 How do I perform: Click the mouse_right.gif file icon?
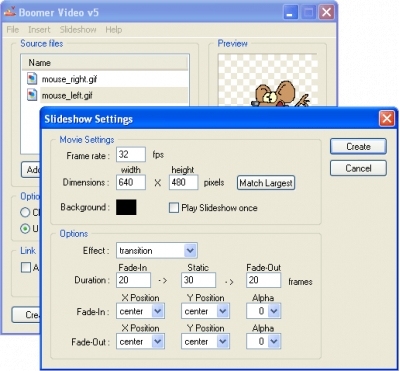pyautogui.click(x=32, y=79)
